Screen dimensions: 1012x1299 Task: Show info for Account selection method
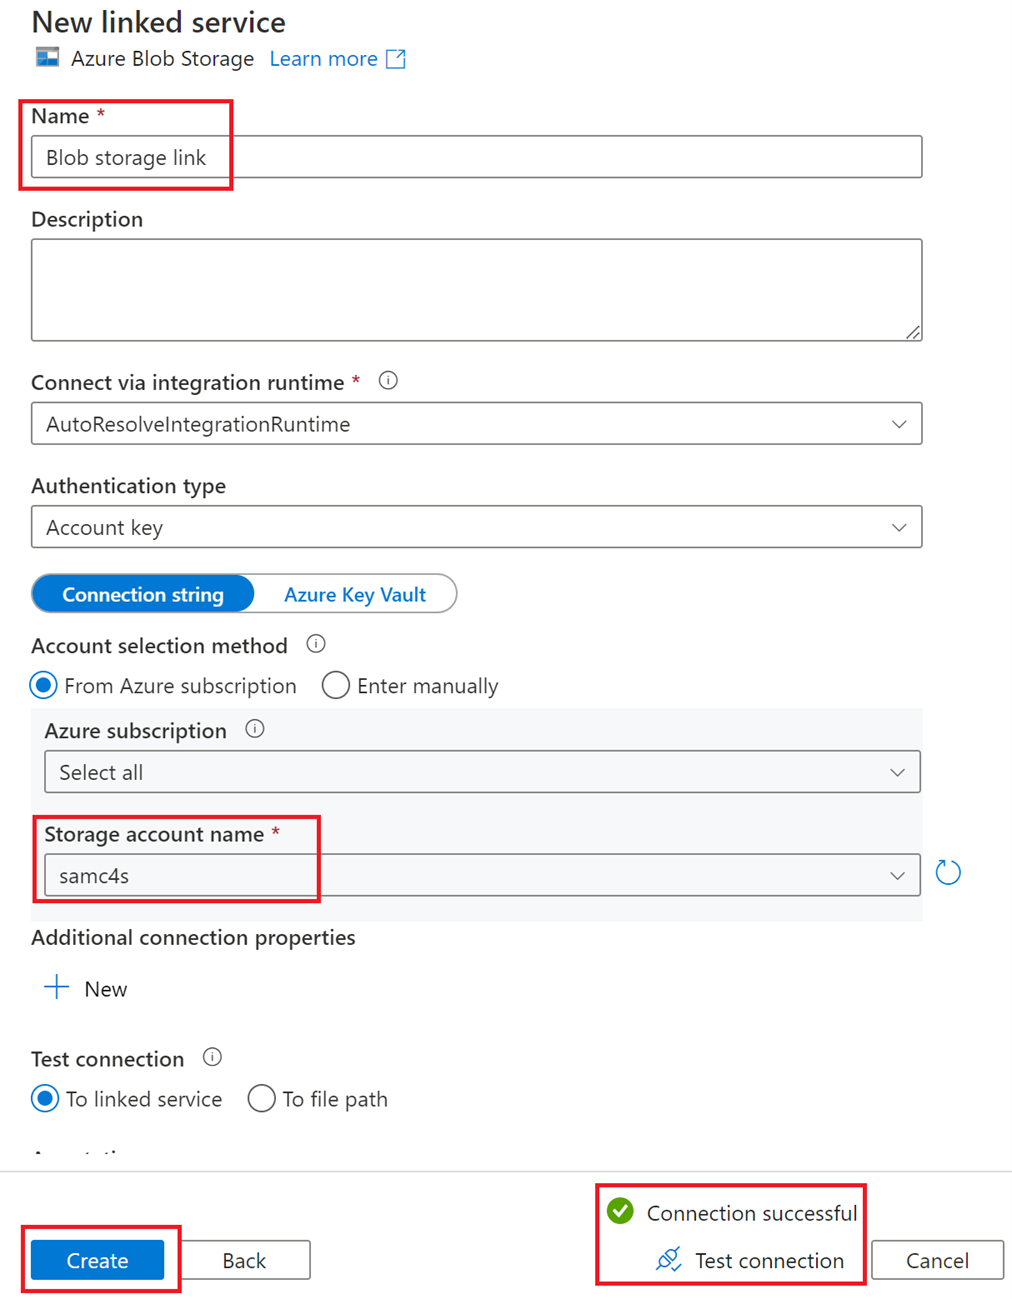(x=316, y=644)
